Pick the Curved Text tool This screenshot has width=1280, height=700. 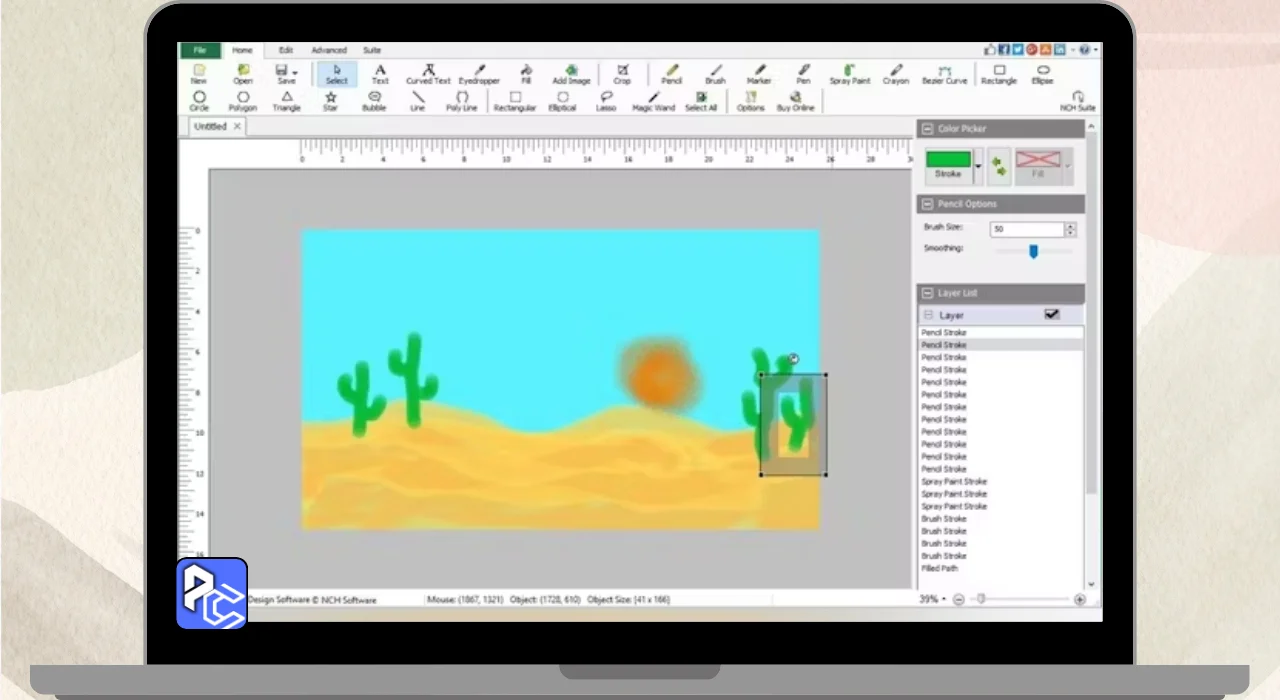click(x=428, y=73)
